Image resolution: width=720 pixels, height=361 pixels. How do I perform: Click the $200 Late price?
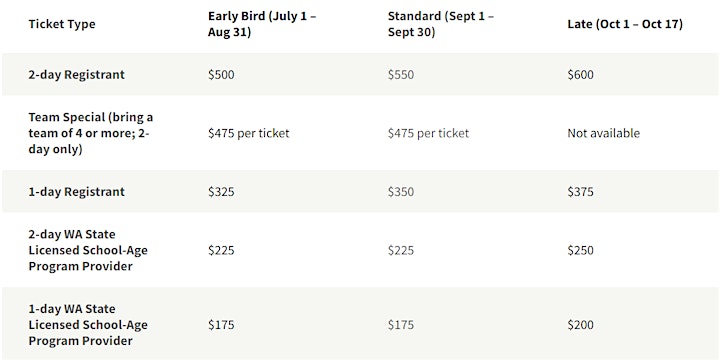[580, 325]
